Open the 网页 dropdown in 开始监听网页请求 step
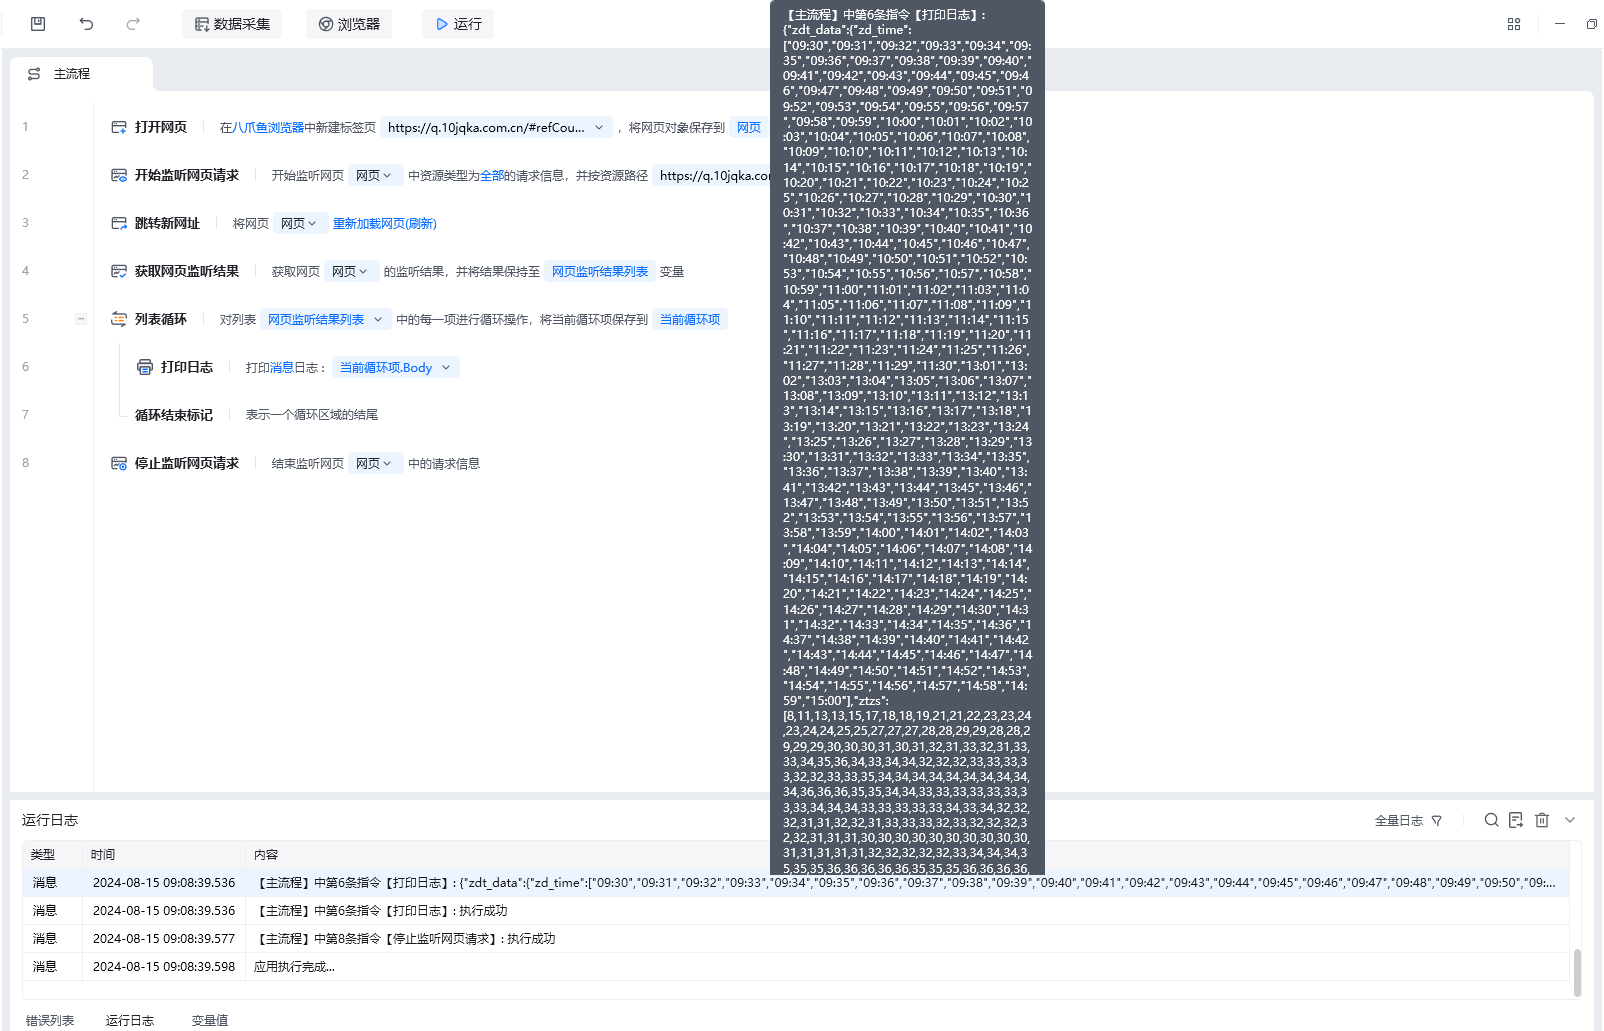 pyautogui.click(x=375, y=175)
